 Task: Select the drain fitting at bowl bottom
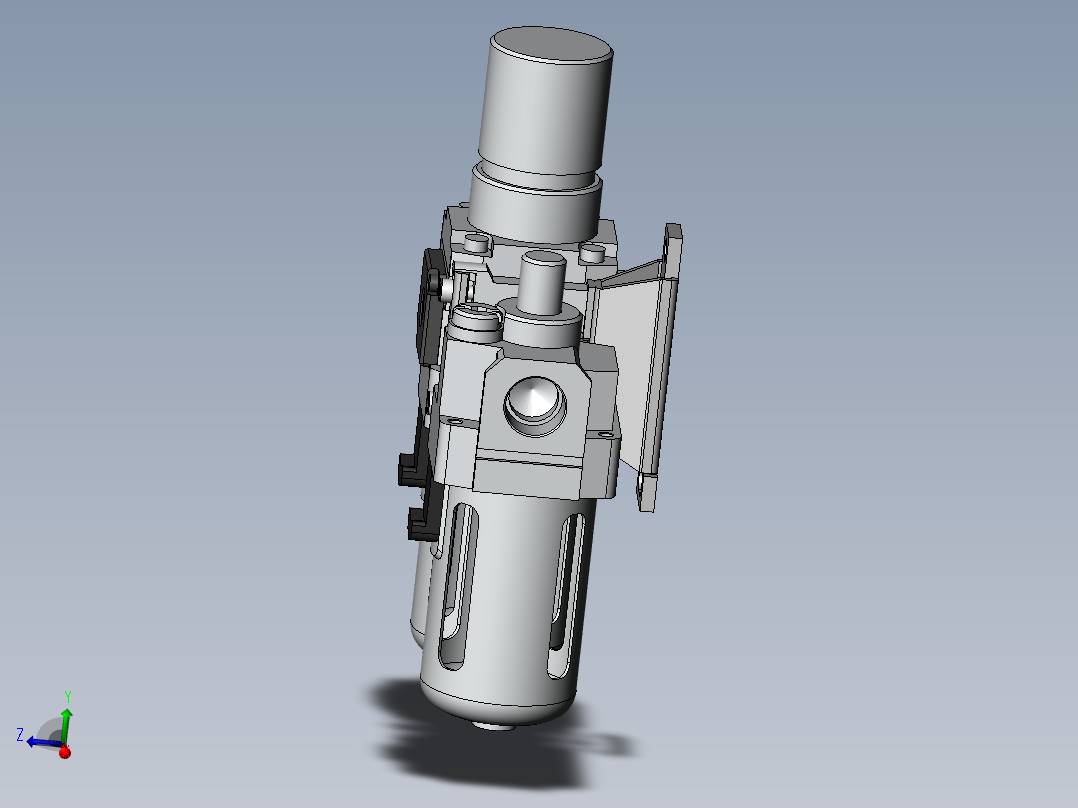(x=493, y=723)
